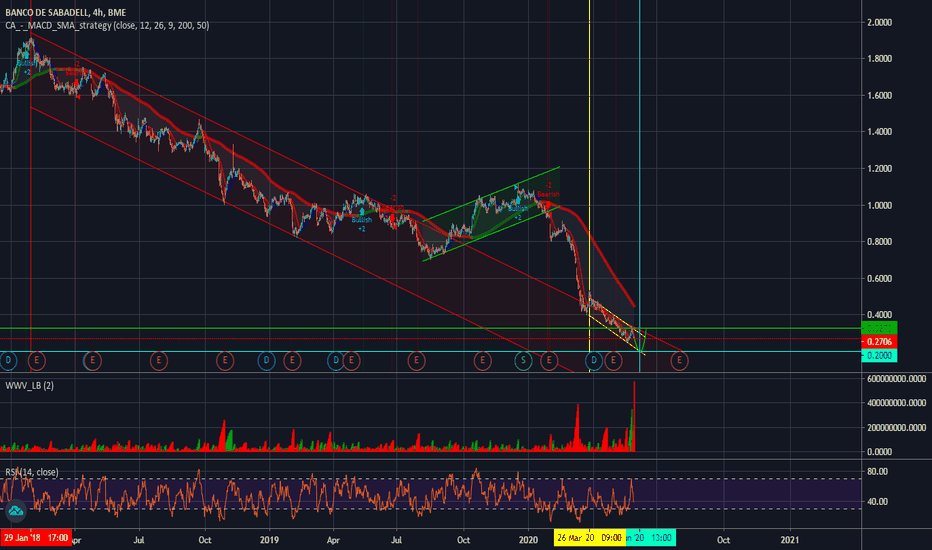
Task: Click the CA_-_MACD_SMA_strategy indicator label
Action: [x=107, y=26]
